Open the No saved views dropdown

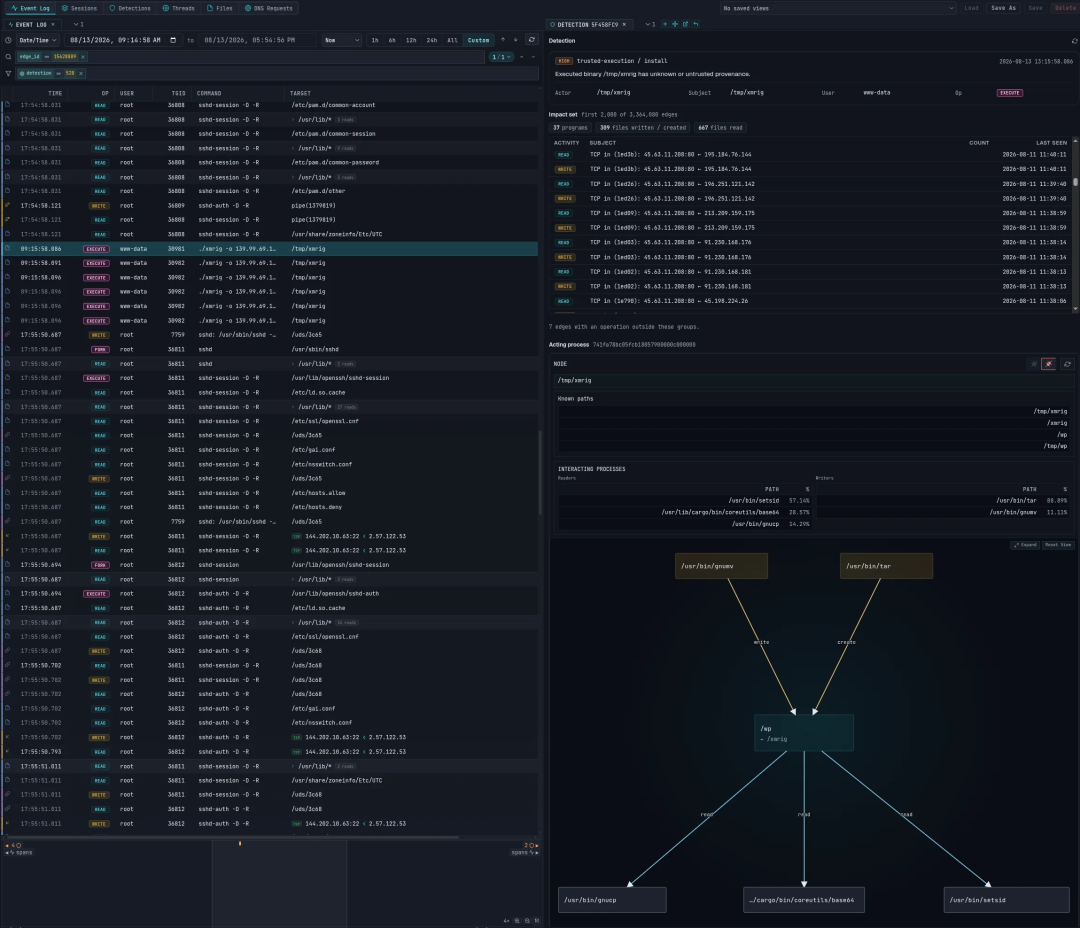[x=838, y=8]
